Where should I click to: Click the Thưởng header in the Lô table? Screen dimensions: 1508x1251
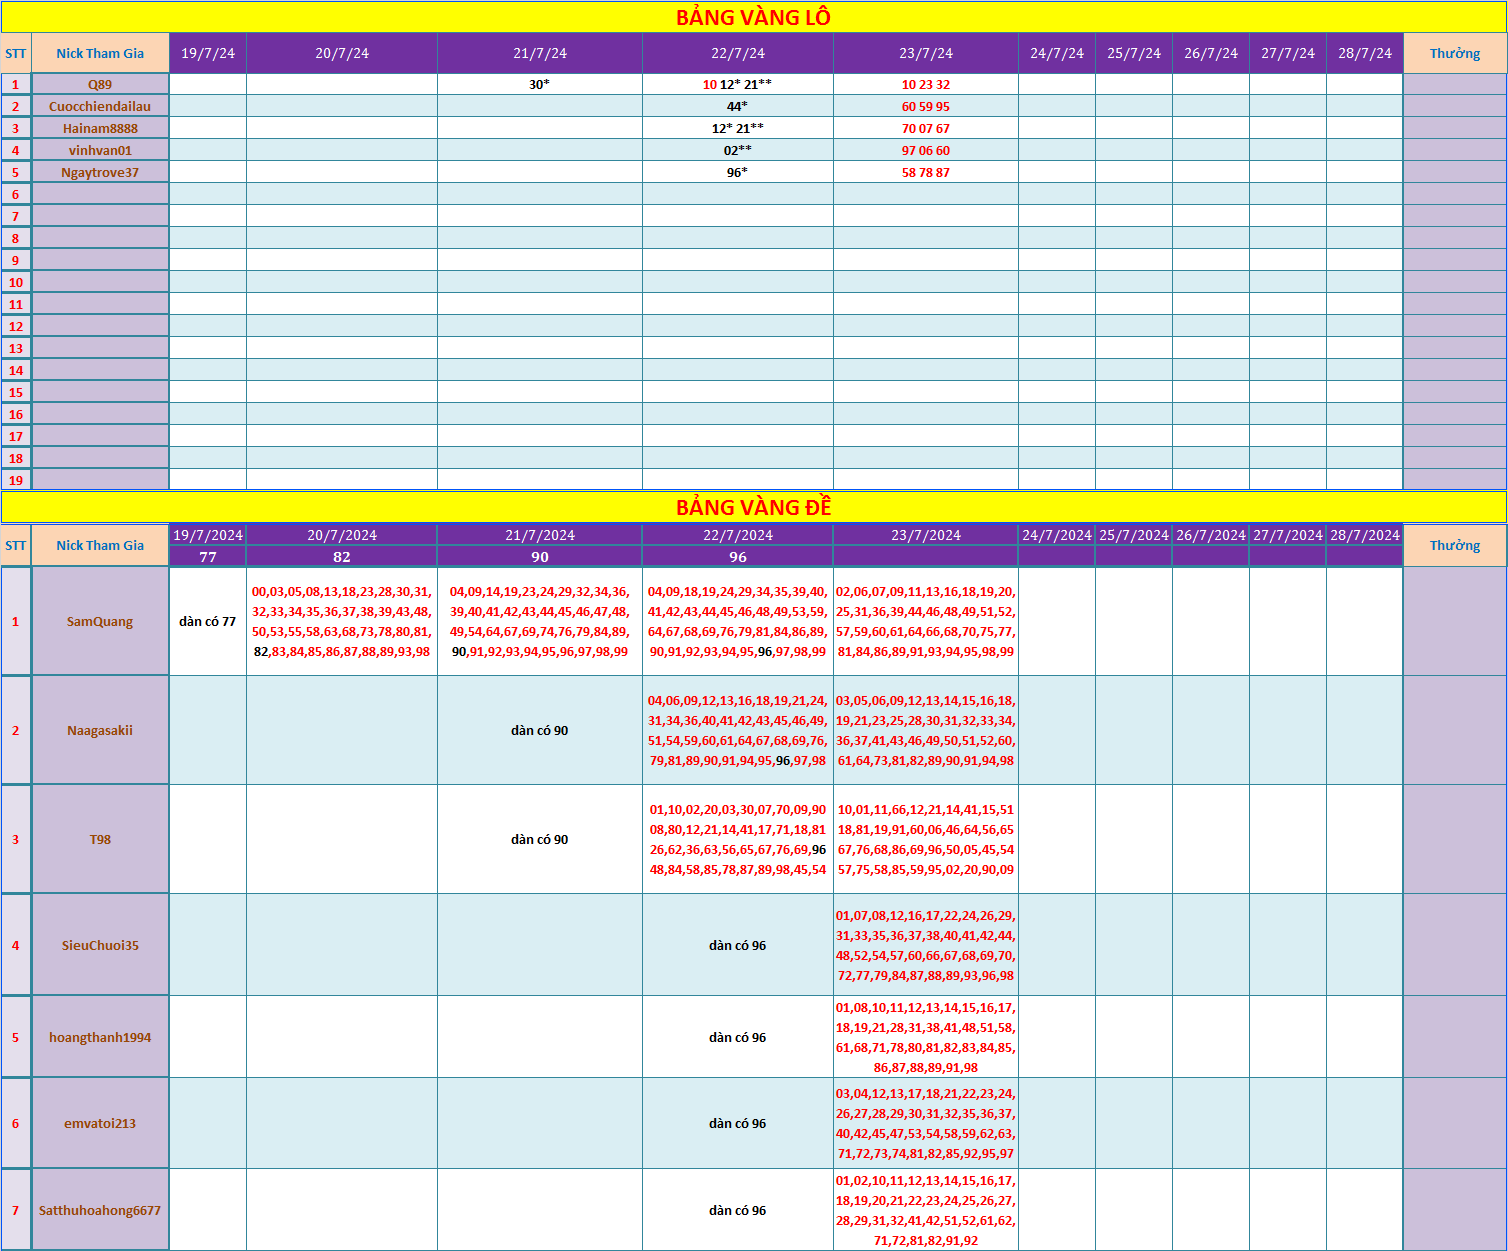(x=1455, y=53)
